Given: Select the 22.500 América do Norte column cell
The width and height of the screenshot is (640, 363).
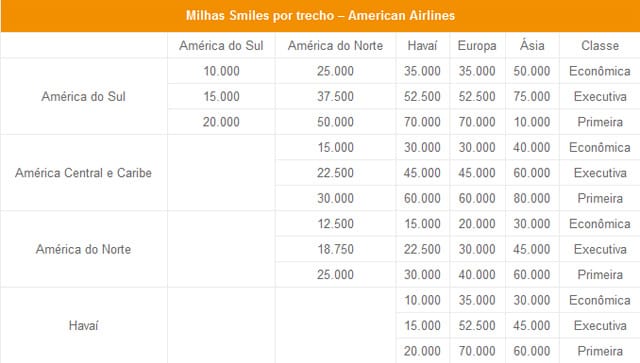Looking at the screenshot, I should (336, 173).
